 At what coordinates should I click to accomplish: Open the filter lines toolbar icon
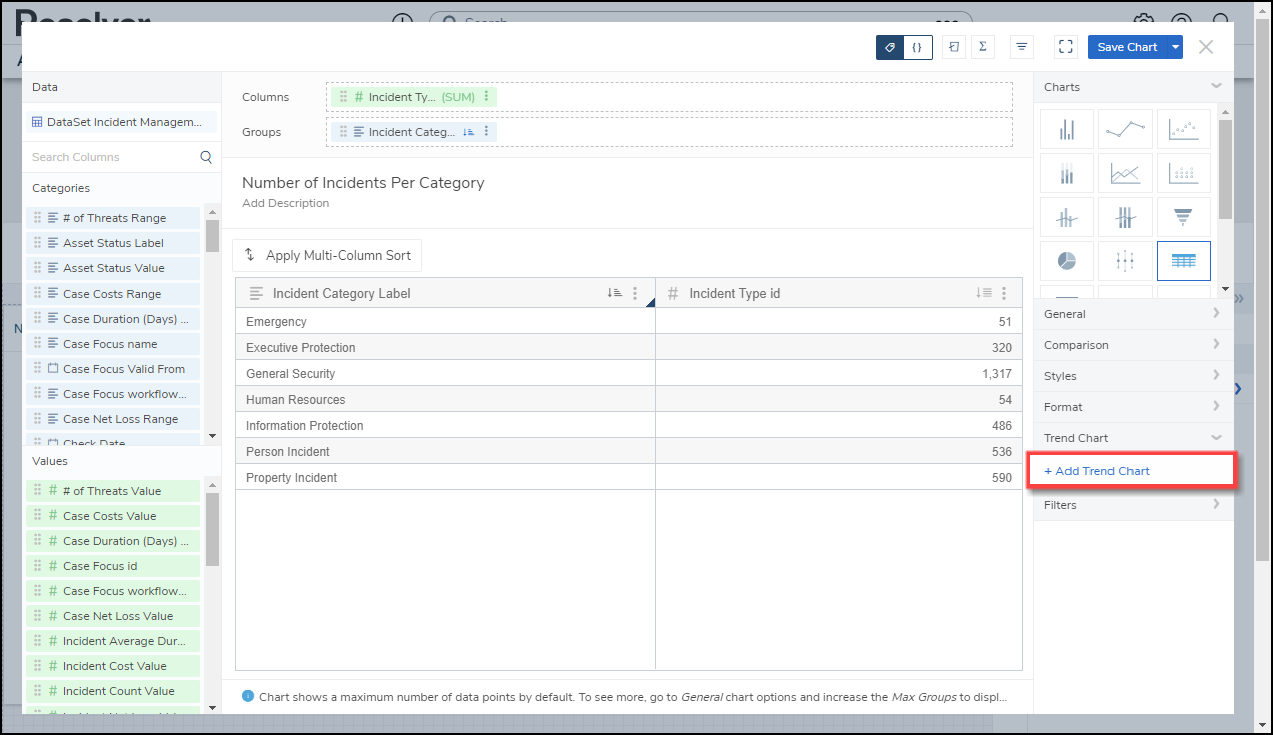[x=1021, y=47]
